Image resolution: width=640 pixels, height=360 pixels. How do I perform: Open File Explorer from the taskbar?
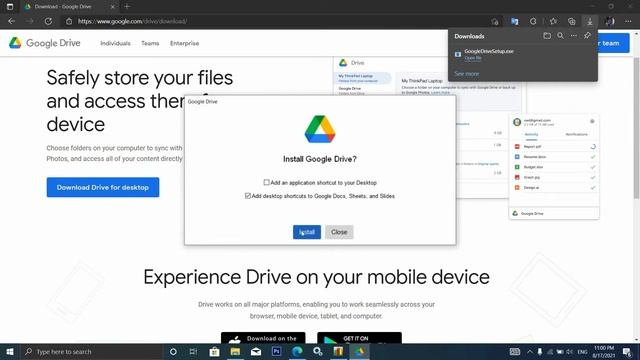tap(235, 352)
